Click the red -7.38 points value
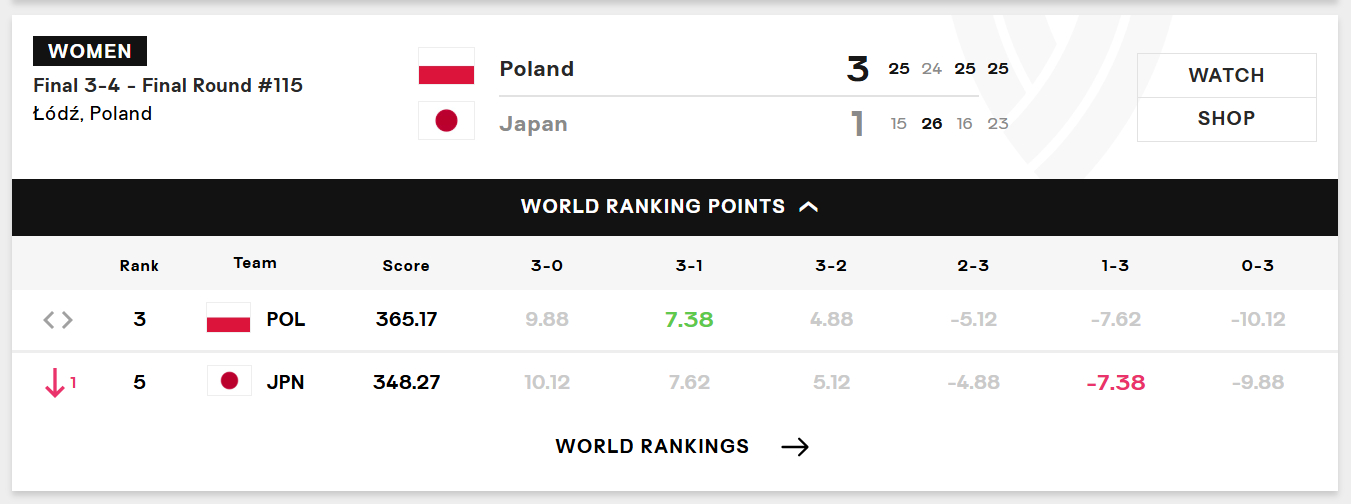 coord(1115,382)
